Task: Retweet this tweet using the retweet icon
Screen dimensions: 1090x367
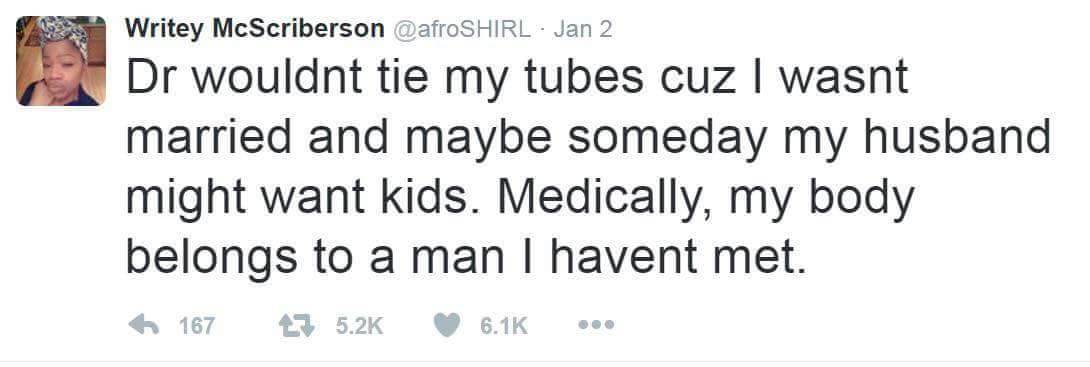Action: tap(295, 325)
